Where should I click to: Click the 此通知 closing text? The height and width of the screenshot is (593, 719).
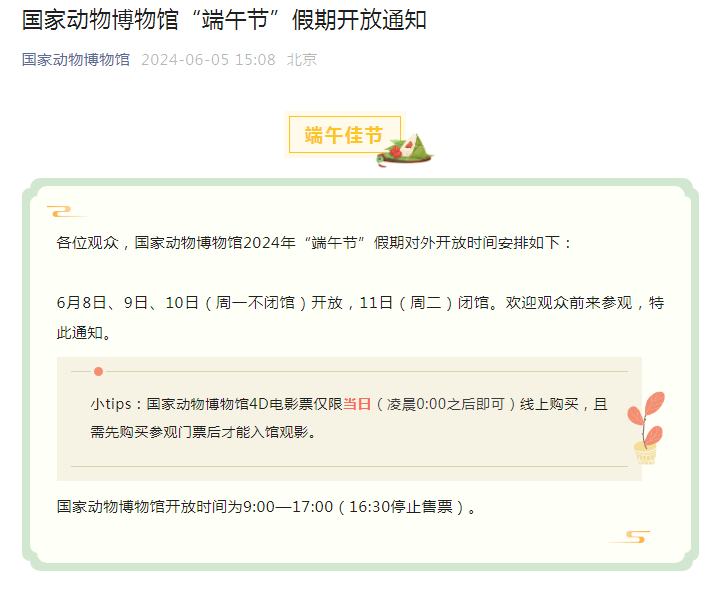[80, 333]
